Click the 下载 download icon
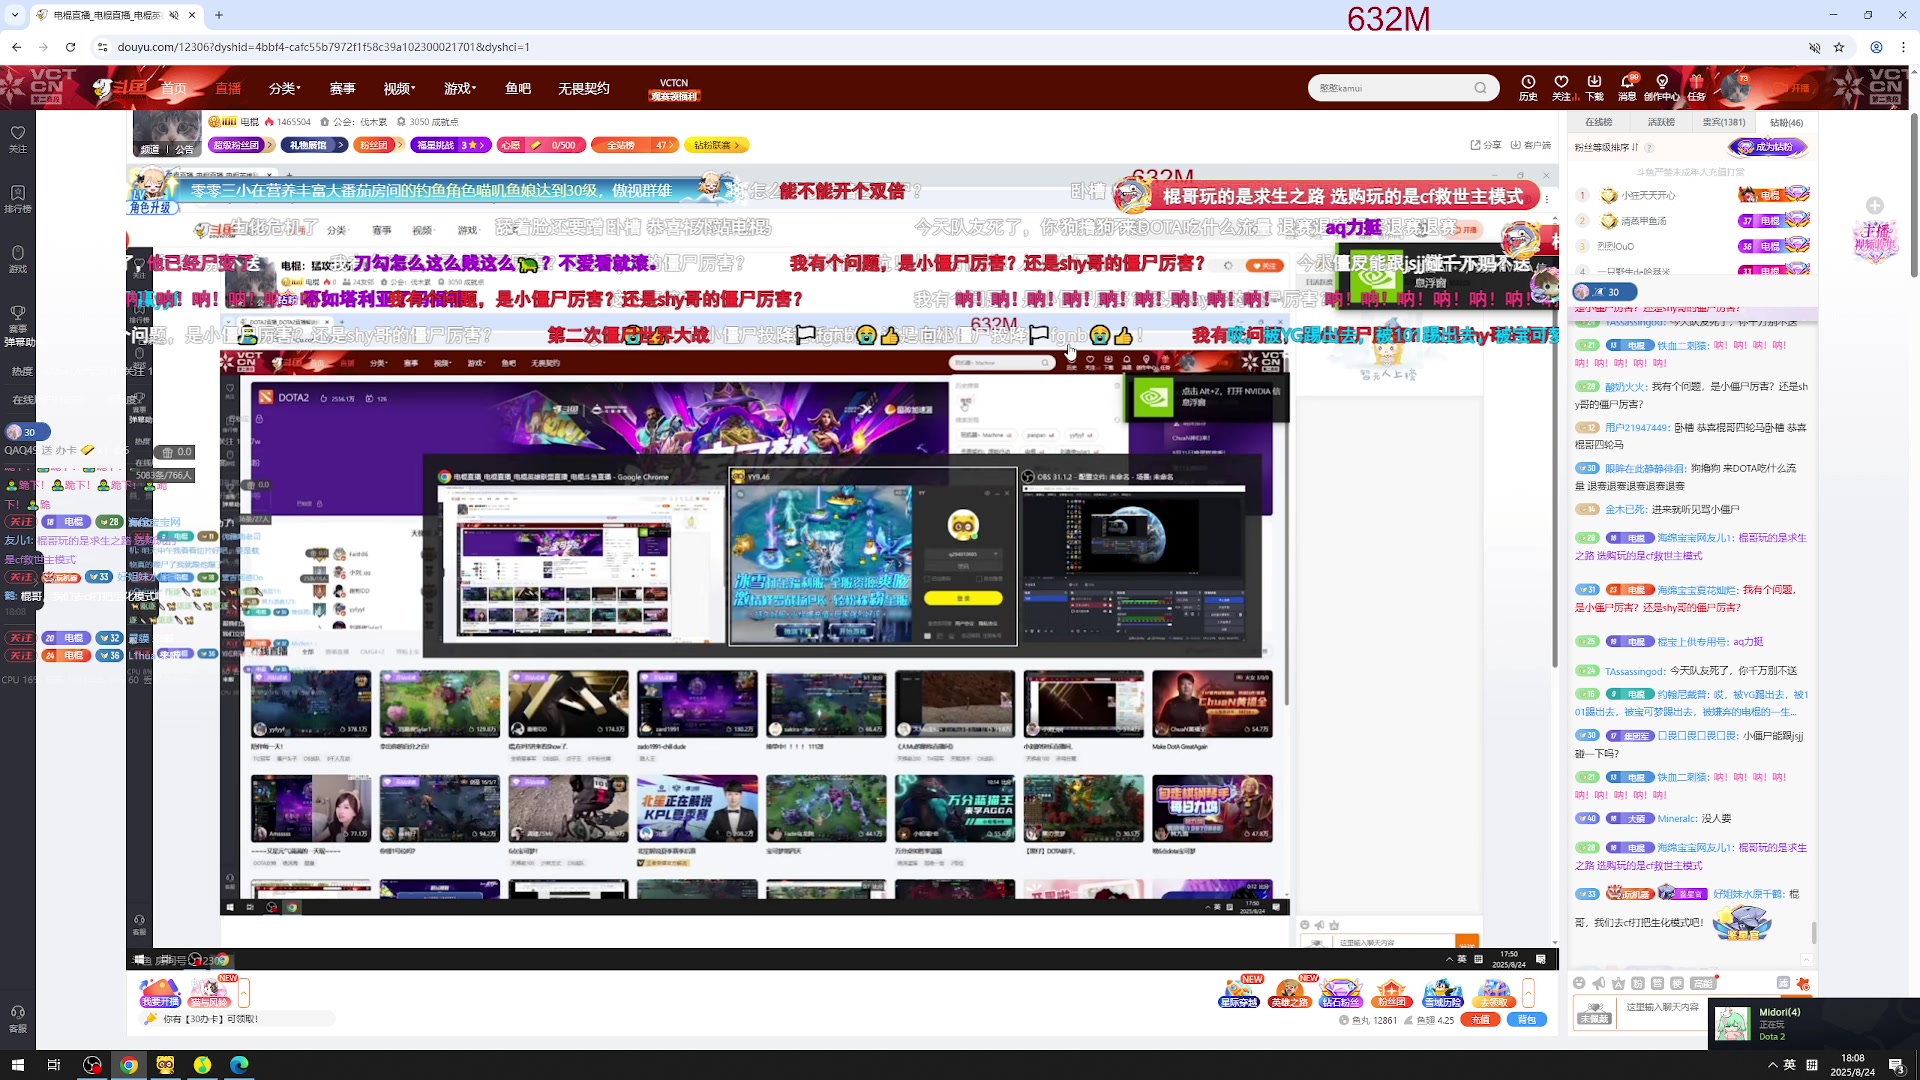This screenshot has width=1920, height=1080. (x=1594, y=87)
